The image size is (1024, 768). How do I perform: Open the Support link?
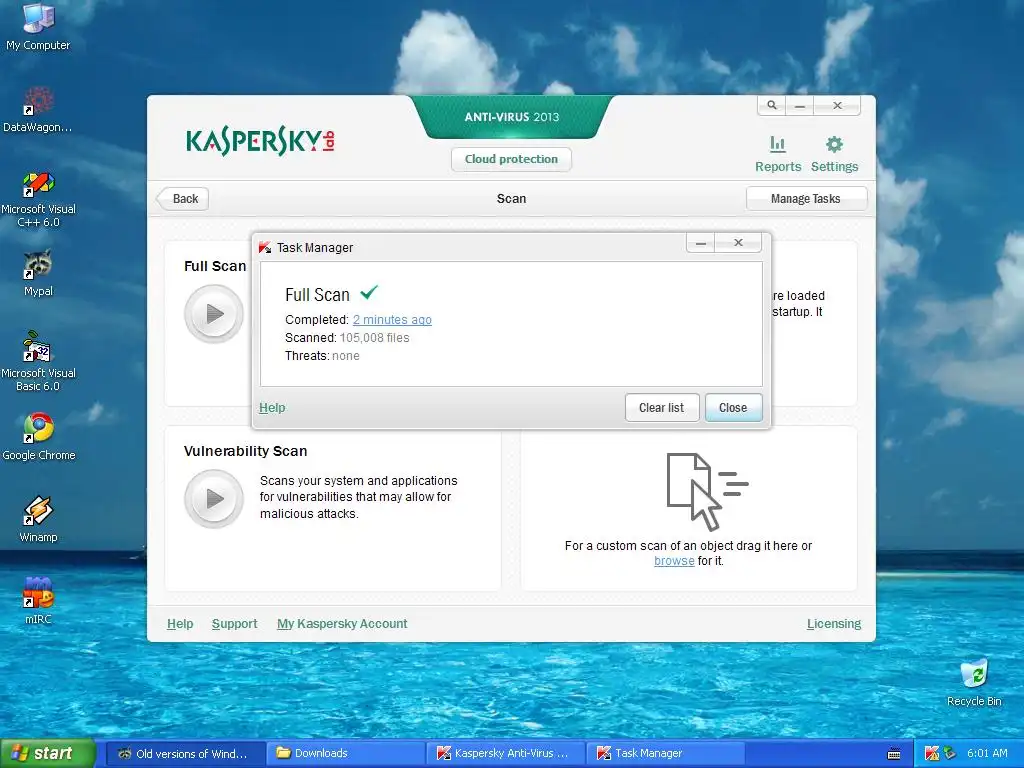pyautogui.click(x=234, y=624)
